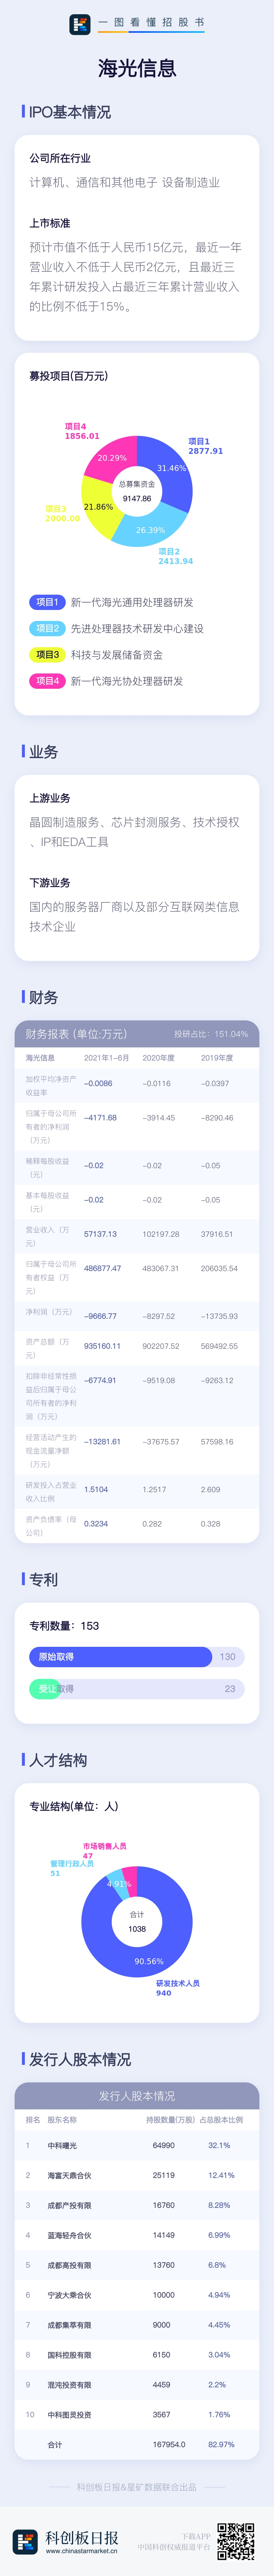Click the 原始取得 patent progress bar
Viewport: 274px width, 2576px height.
point(120,1657)
